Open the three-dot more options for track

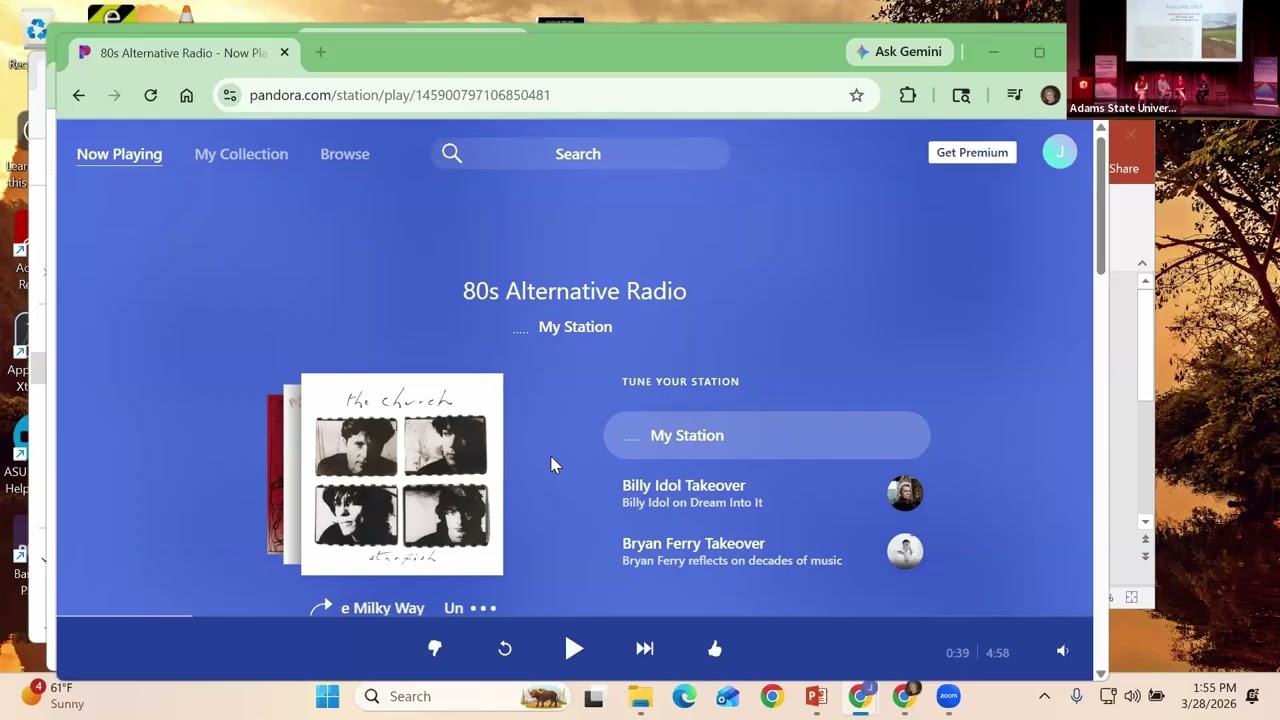click(483, 608)
